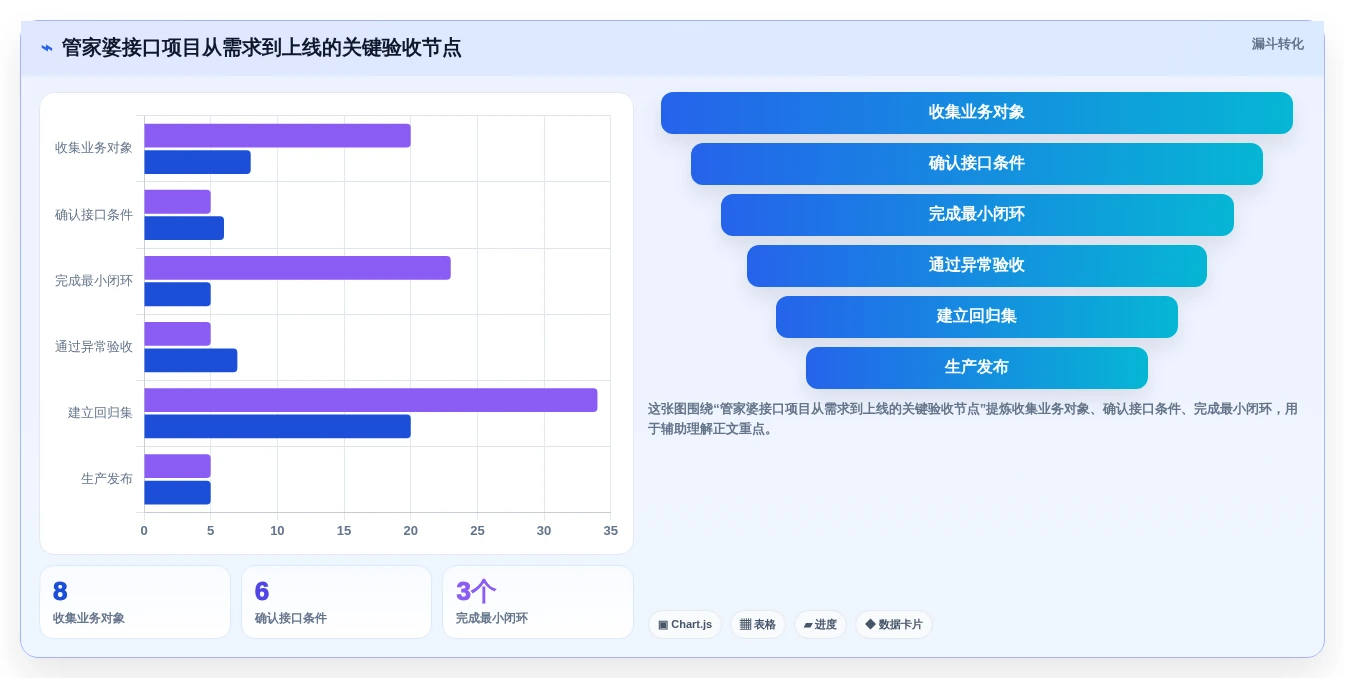
Task: Click the y-axis label 收集业务对象
Action: 94,148
